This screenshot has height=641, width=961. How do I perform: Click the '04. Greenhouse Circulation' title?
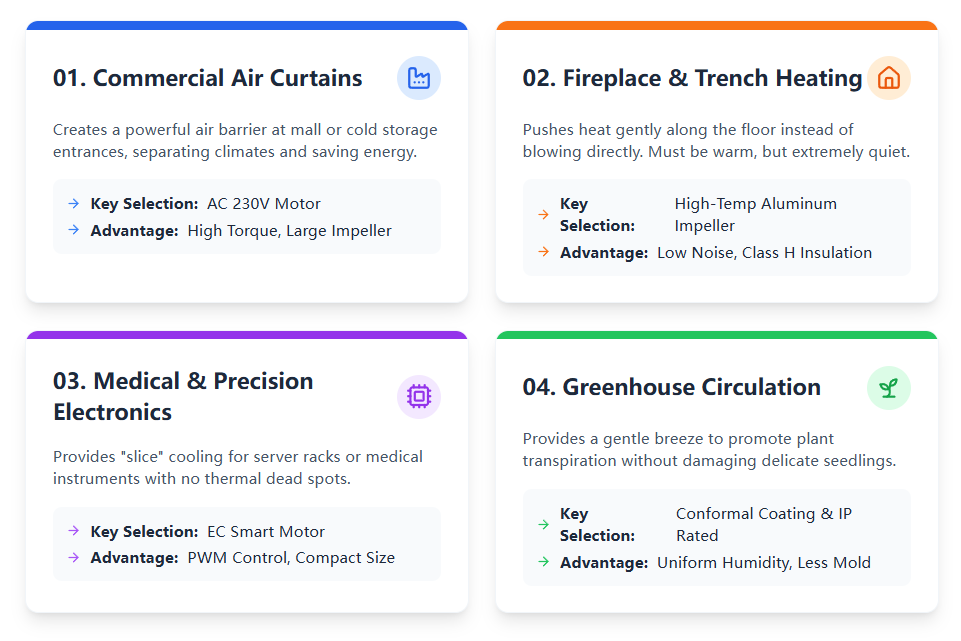tap(671, 388)
